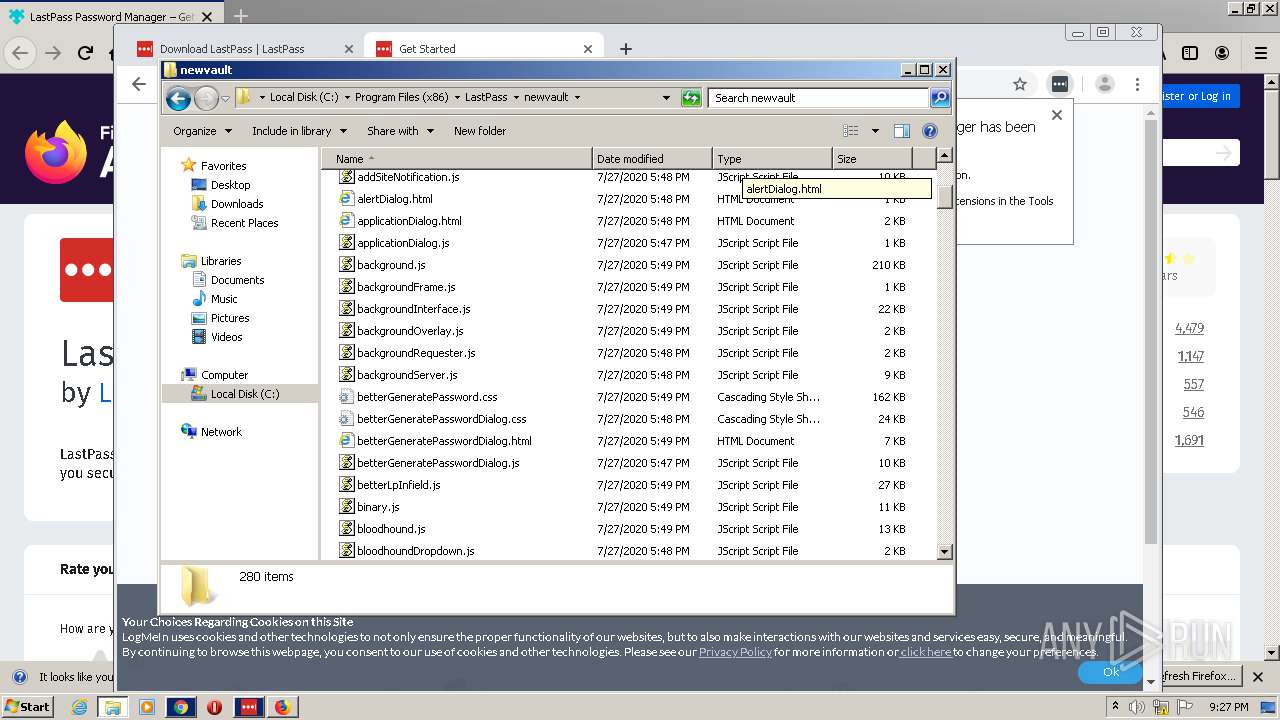Open the Organize menu

pos(202,131)
